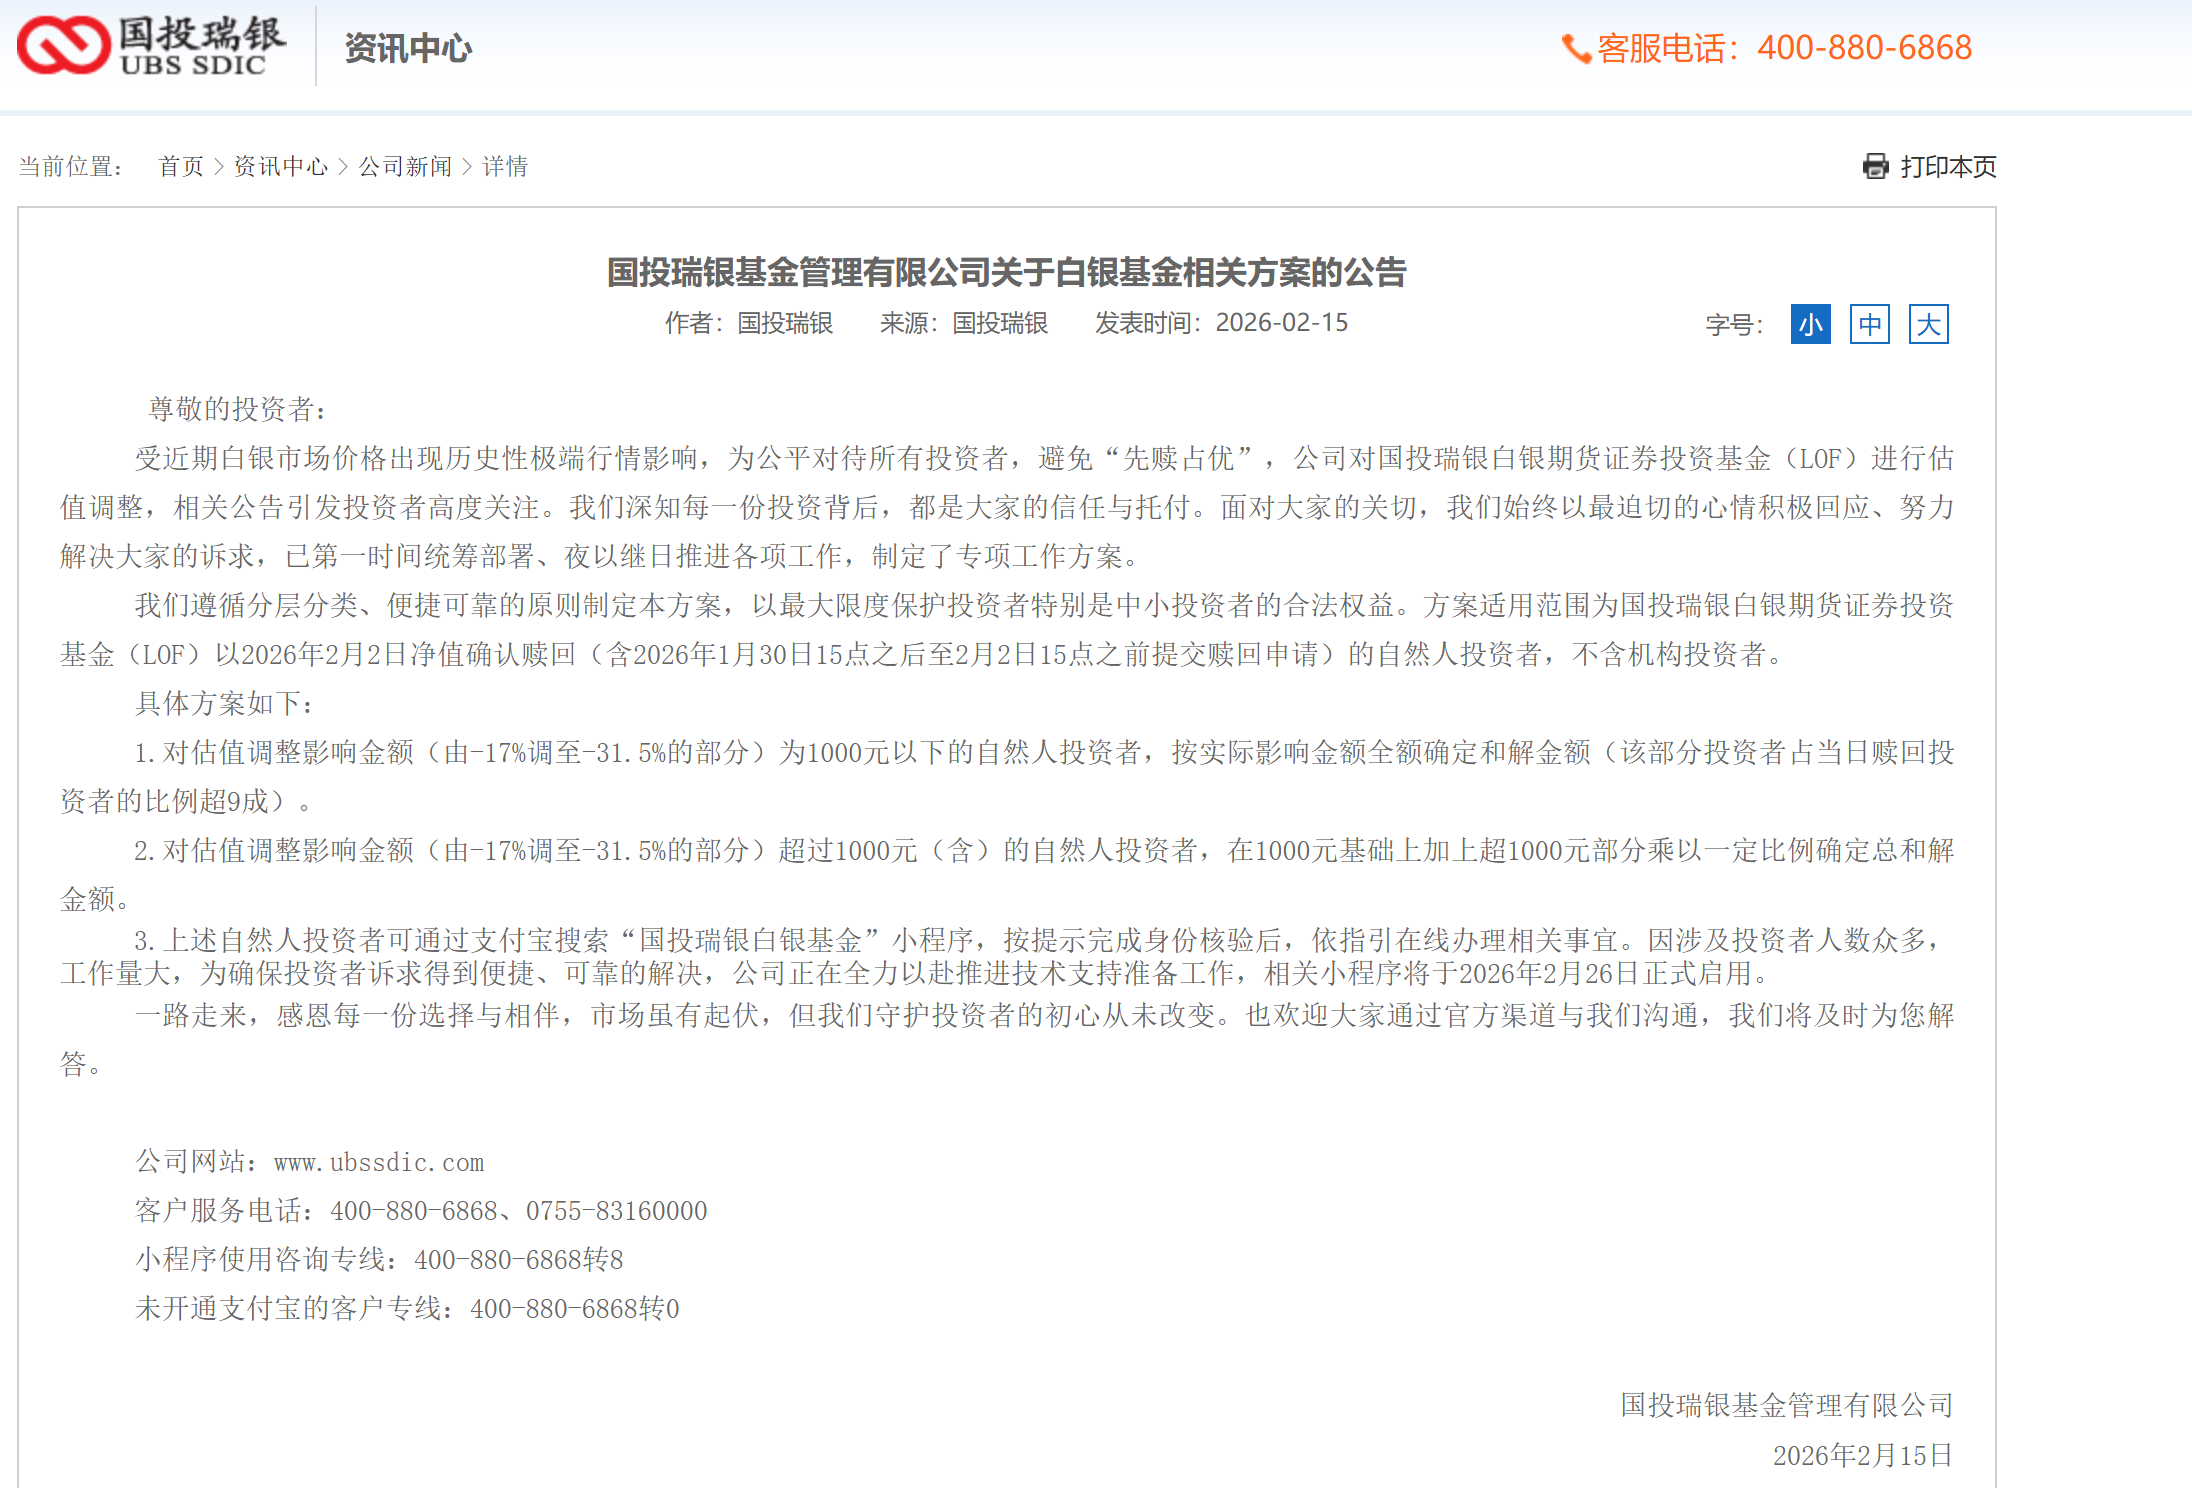Click the announcement headline title

pos(1006,272)
